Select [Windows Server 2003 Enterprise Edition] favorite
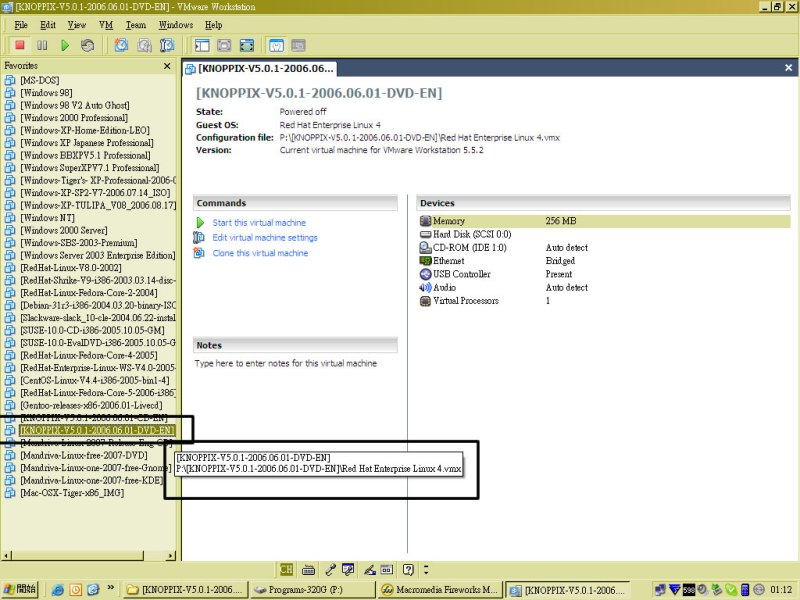The height and width of the screenshot is (600, 800). (x=97, y=256)
